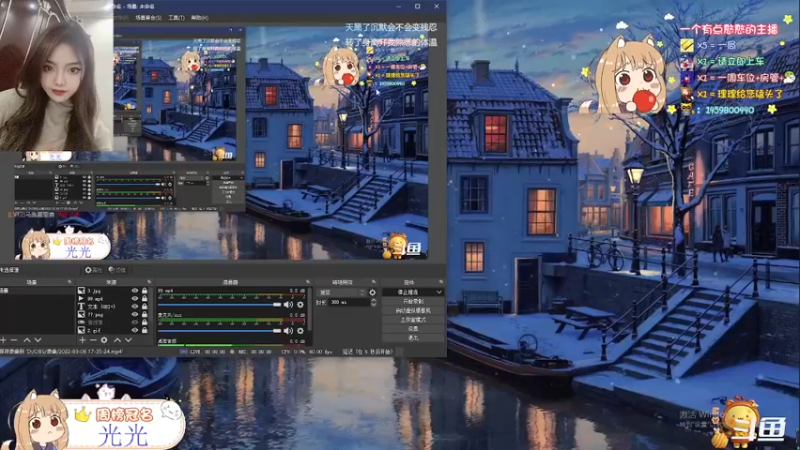The height and width of the screenshot is (450, 800).
Task: Open Settings from Controls panel
Action: coord(413,329)
